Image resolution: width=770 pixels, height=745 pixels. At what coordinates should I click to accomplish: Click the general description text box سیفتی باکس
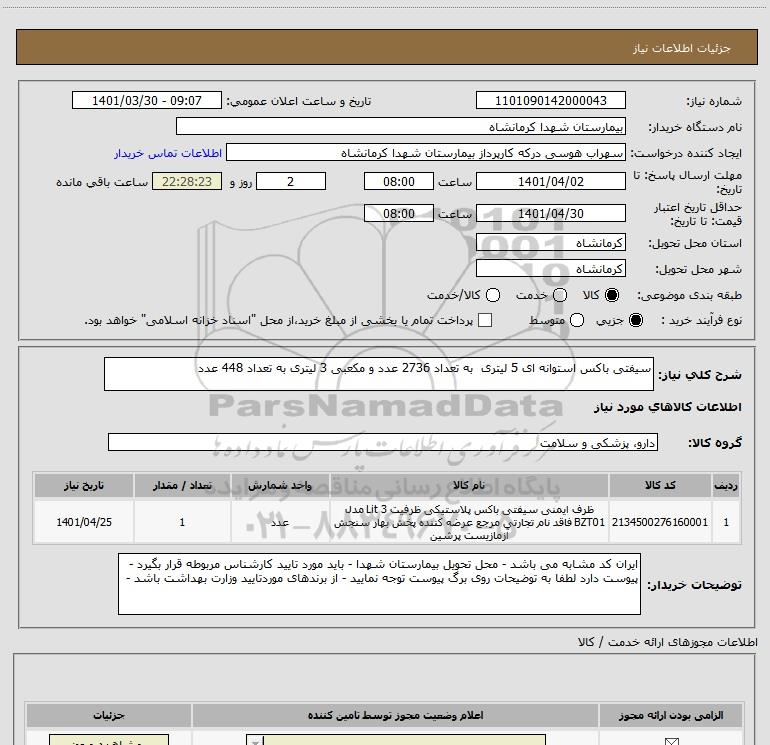click(x=379, y=374)
